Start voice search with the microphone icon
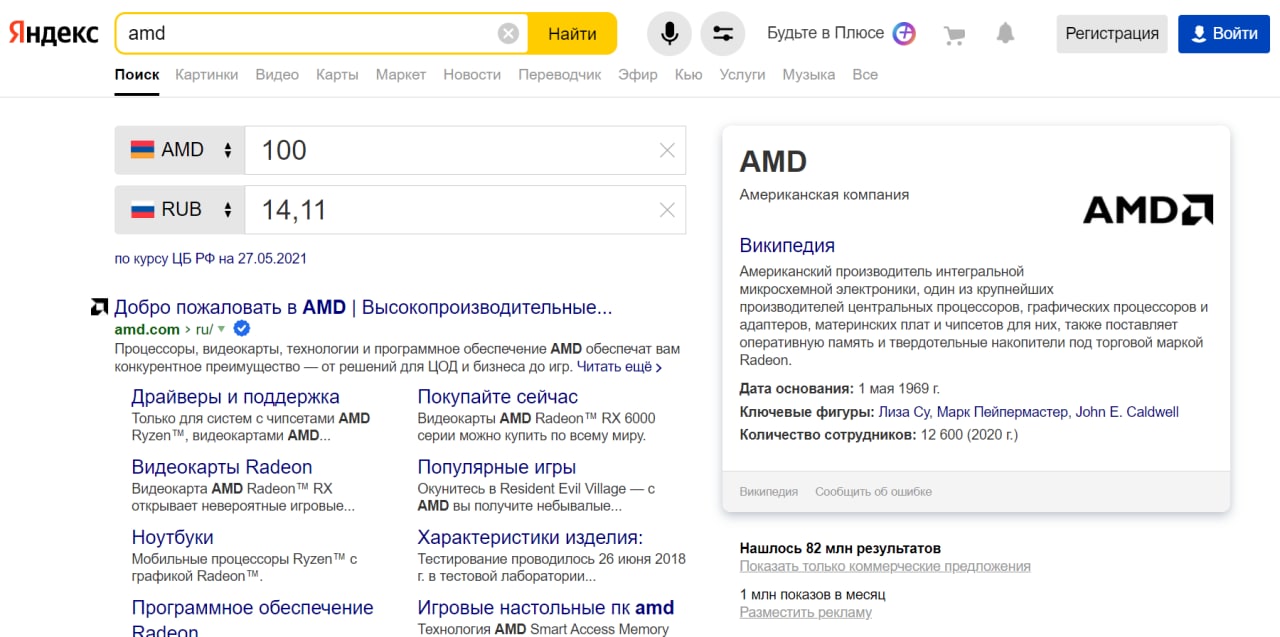The width and height of the screenshot is (1280, 637). tap(669, 34)
